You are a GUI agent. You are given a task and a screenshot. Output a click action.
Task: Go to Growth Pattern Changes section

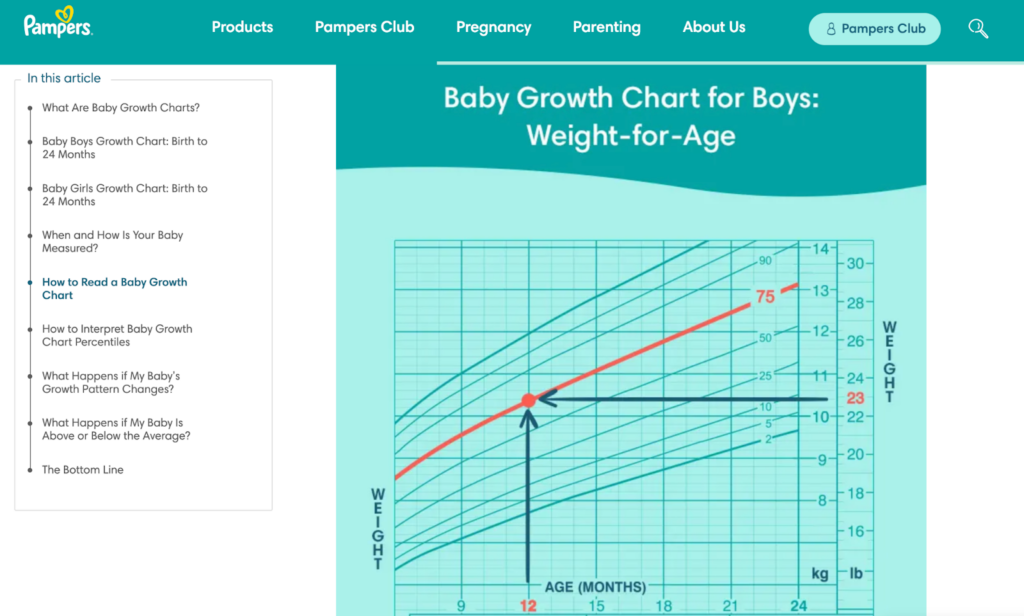(x=111, y=382)
